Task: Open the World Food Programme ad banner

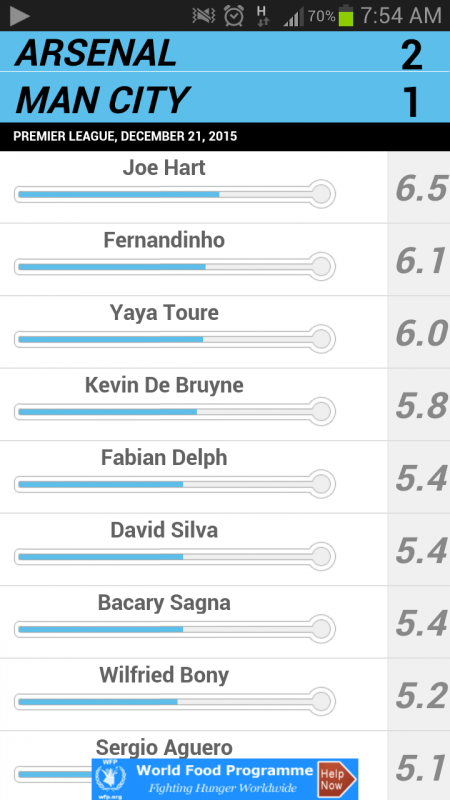Action: (x=225, y=779)
